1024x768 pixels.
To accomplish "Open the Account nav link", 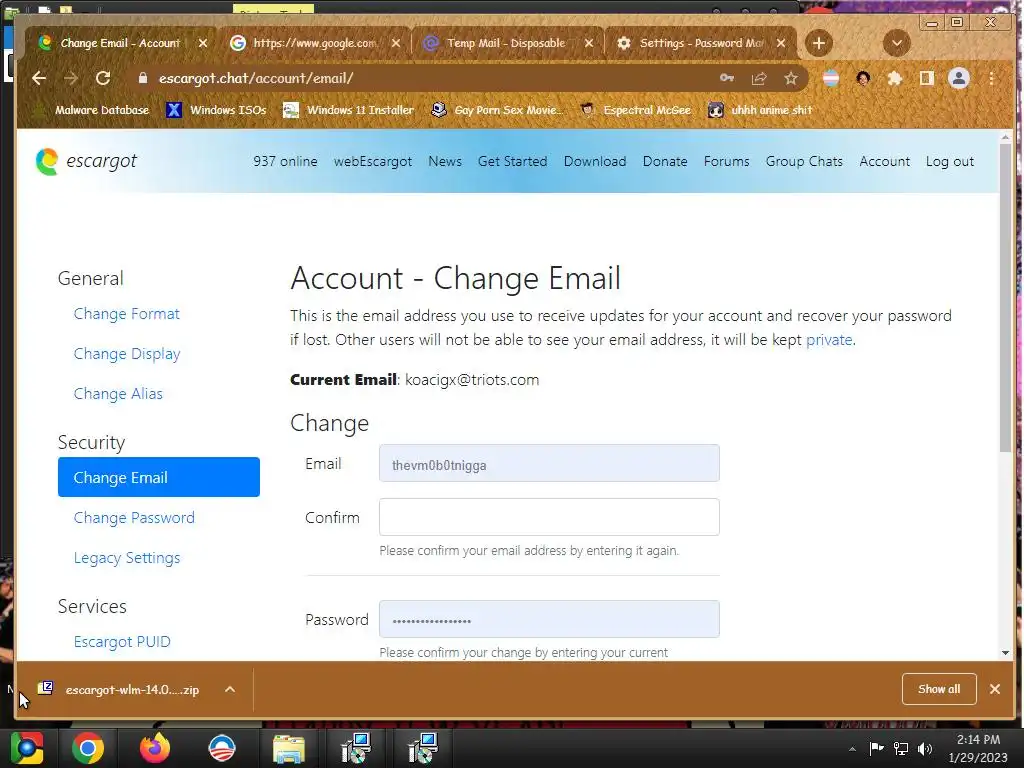I will tap(884, 161).
